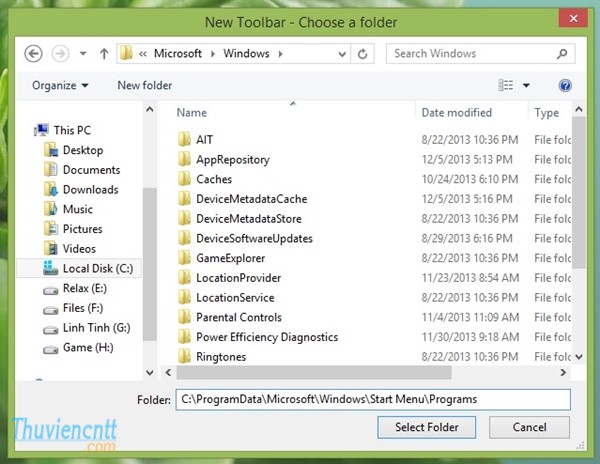Select Local Disk (C:) drive

pyautogui.click(x=79, y=268)
